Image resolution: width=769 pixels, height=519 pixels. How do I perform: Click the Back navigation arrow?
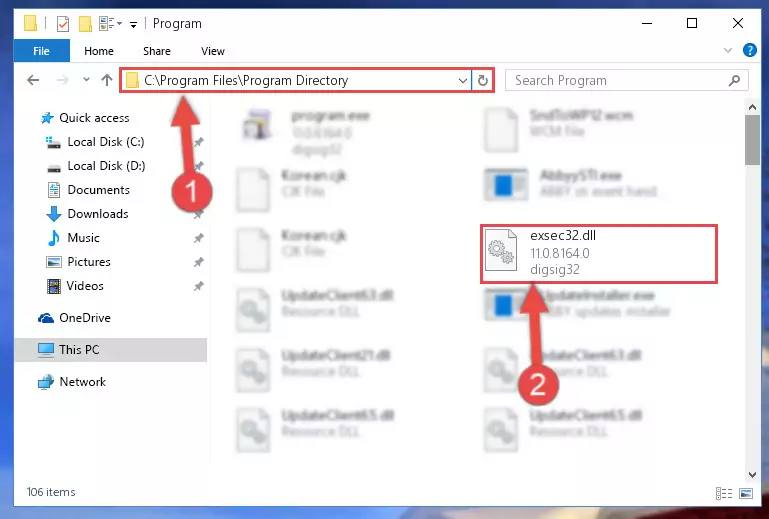33,80
